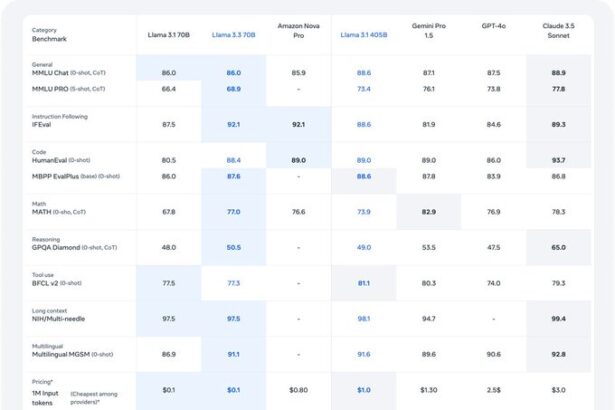Image resolution: width=615 pixels, height=410 pixels.
Task: Click MMLU Chat score 87.5 for GPT-4o
Action: click(493, 73)
